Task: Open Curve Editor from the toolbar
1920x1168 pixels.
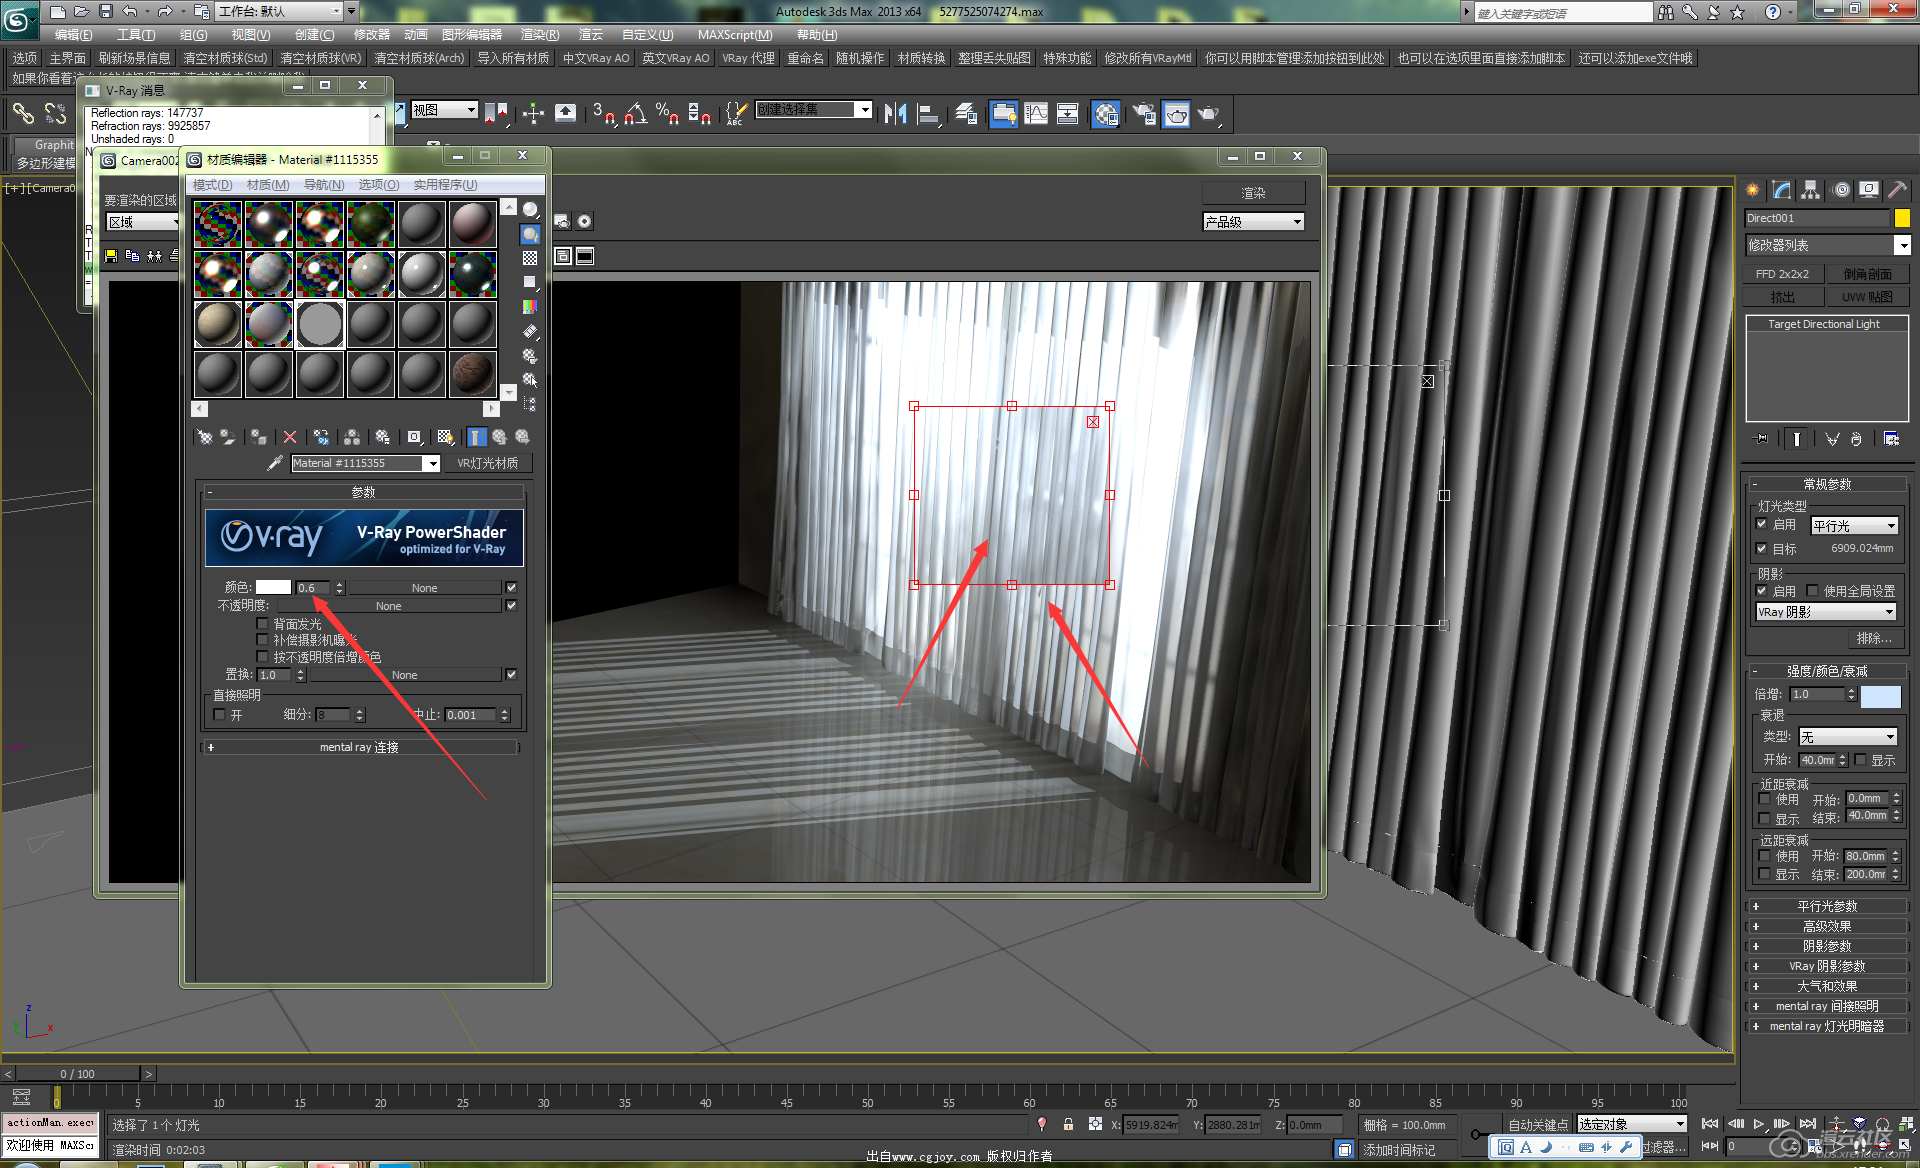Action: 1036,114
